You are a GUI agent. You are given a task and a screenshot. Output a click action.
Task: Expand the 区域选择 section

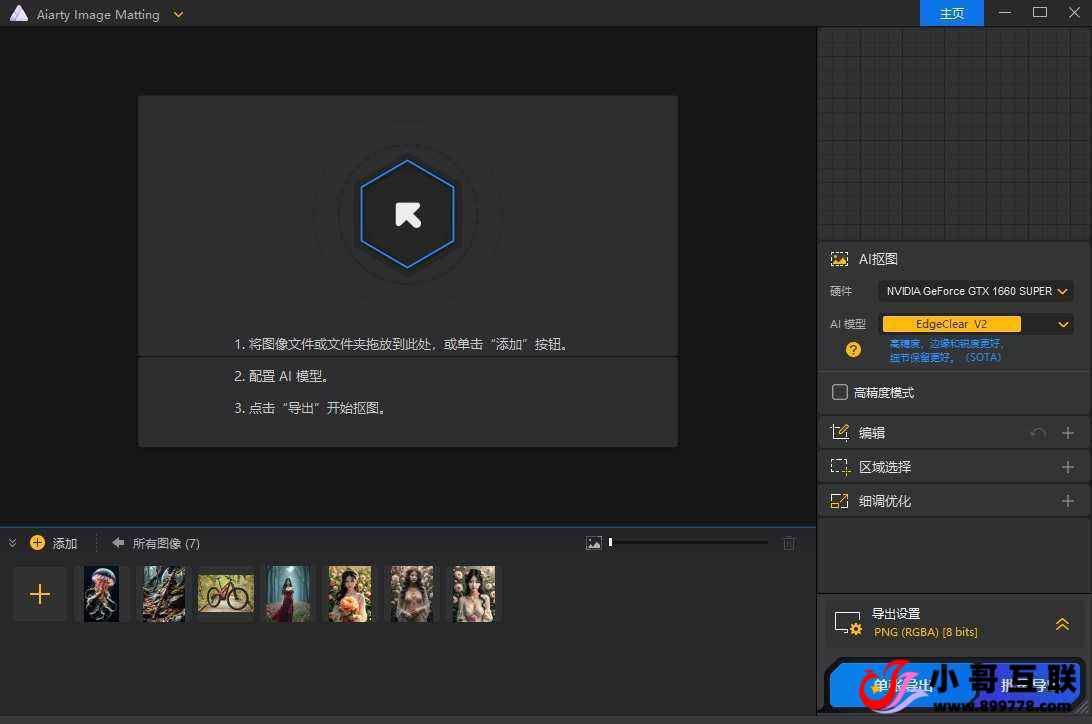[x=1067, y=467]
